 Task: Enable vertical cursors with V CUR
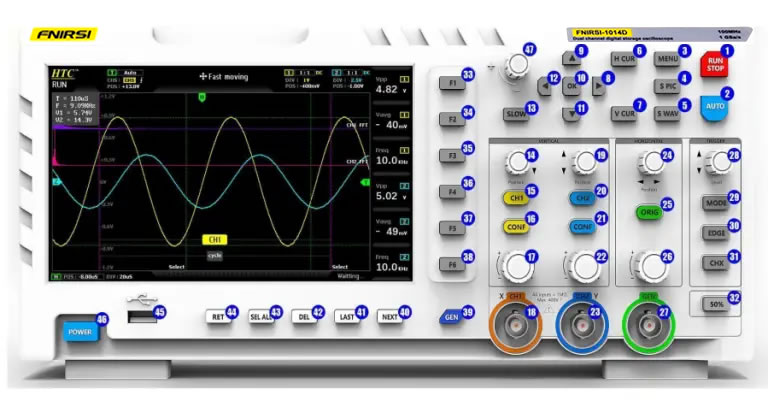pyautogui.click(x=624, y=114)
